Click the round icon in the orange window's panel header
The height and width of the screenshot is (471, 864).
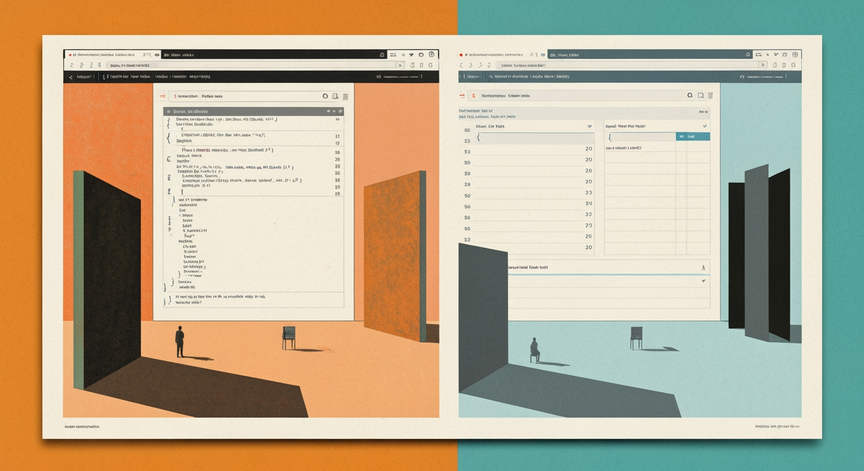[x=325, y=96]
